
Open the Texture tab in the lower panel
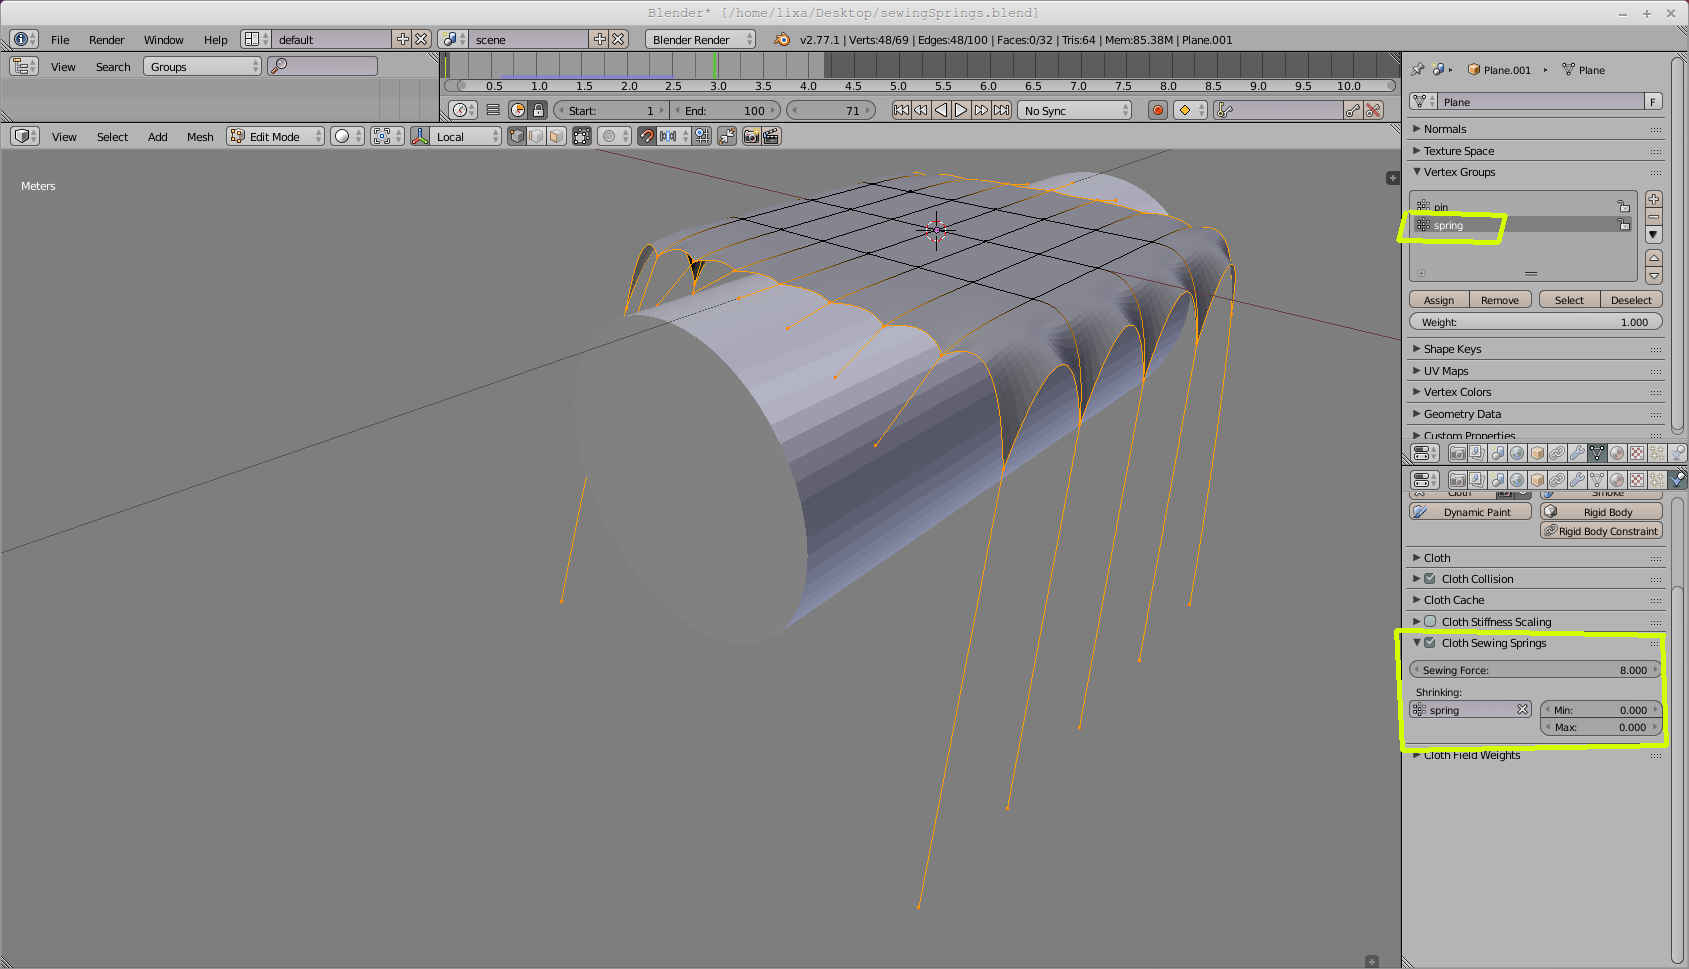coord(1637,480)
